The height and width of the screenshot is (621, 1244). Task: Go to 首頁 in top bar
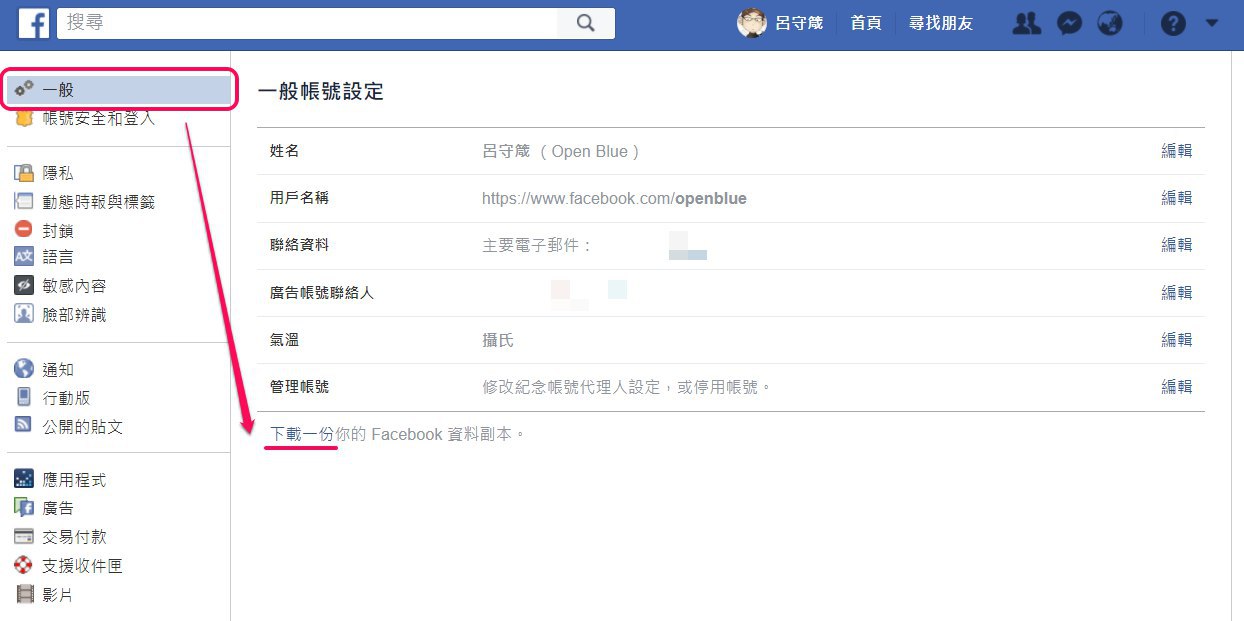coord(866,23)
